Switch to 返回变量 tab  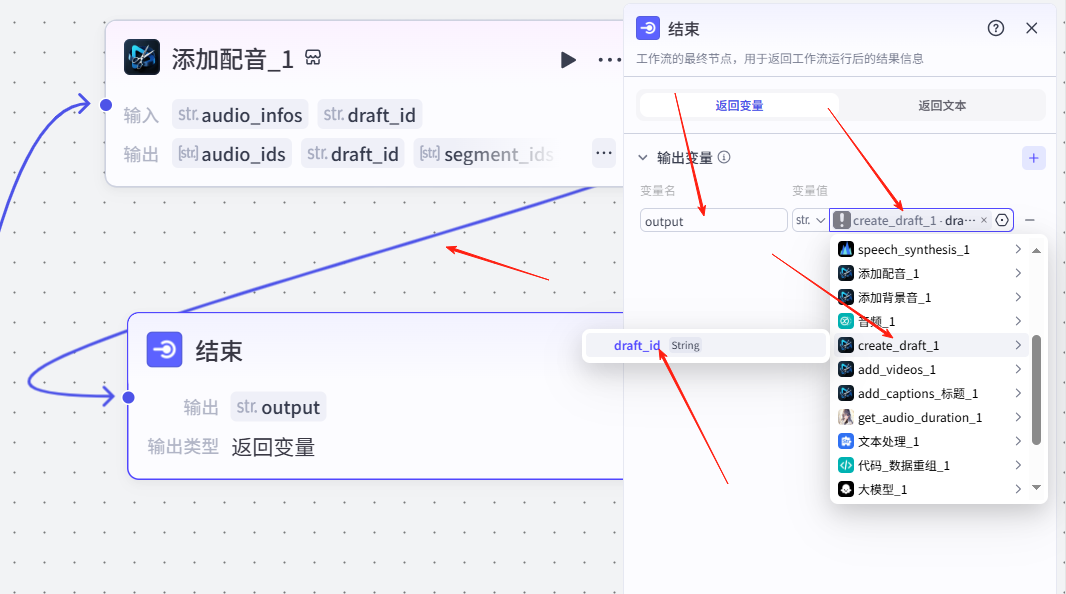pos(739,105)
